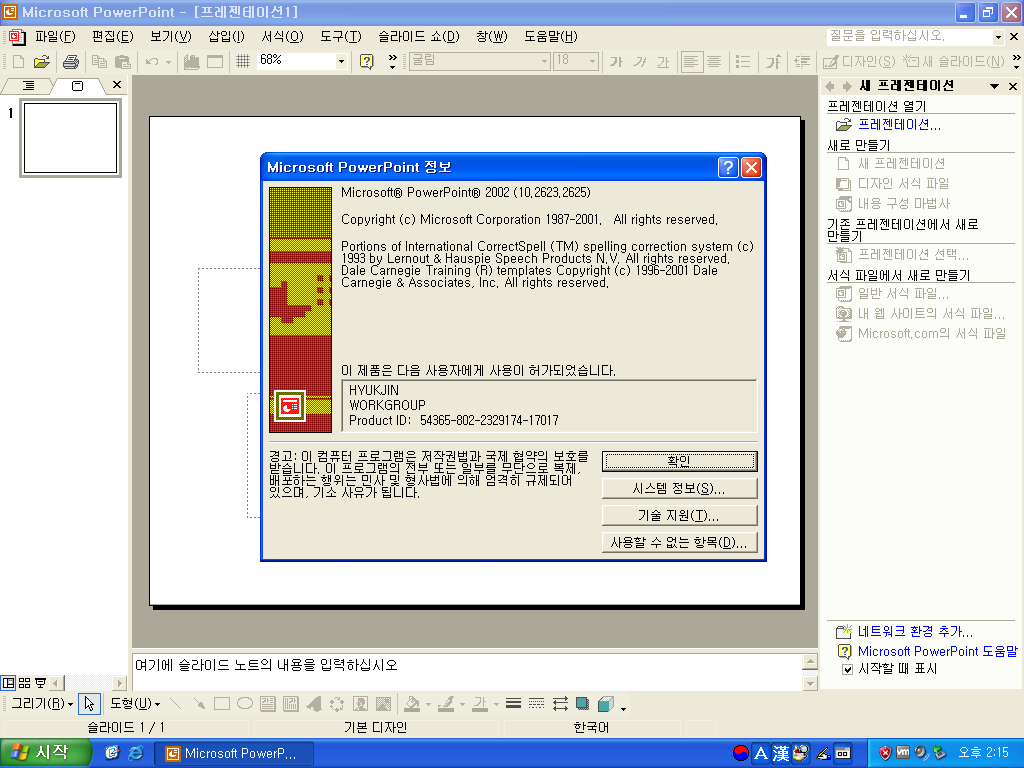The image size is (1024, 768).
Task: Click the Print toolbar icon
Action: point(71,61)
